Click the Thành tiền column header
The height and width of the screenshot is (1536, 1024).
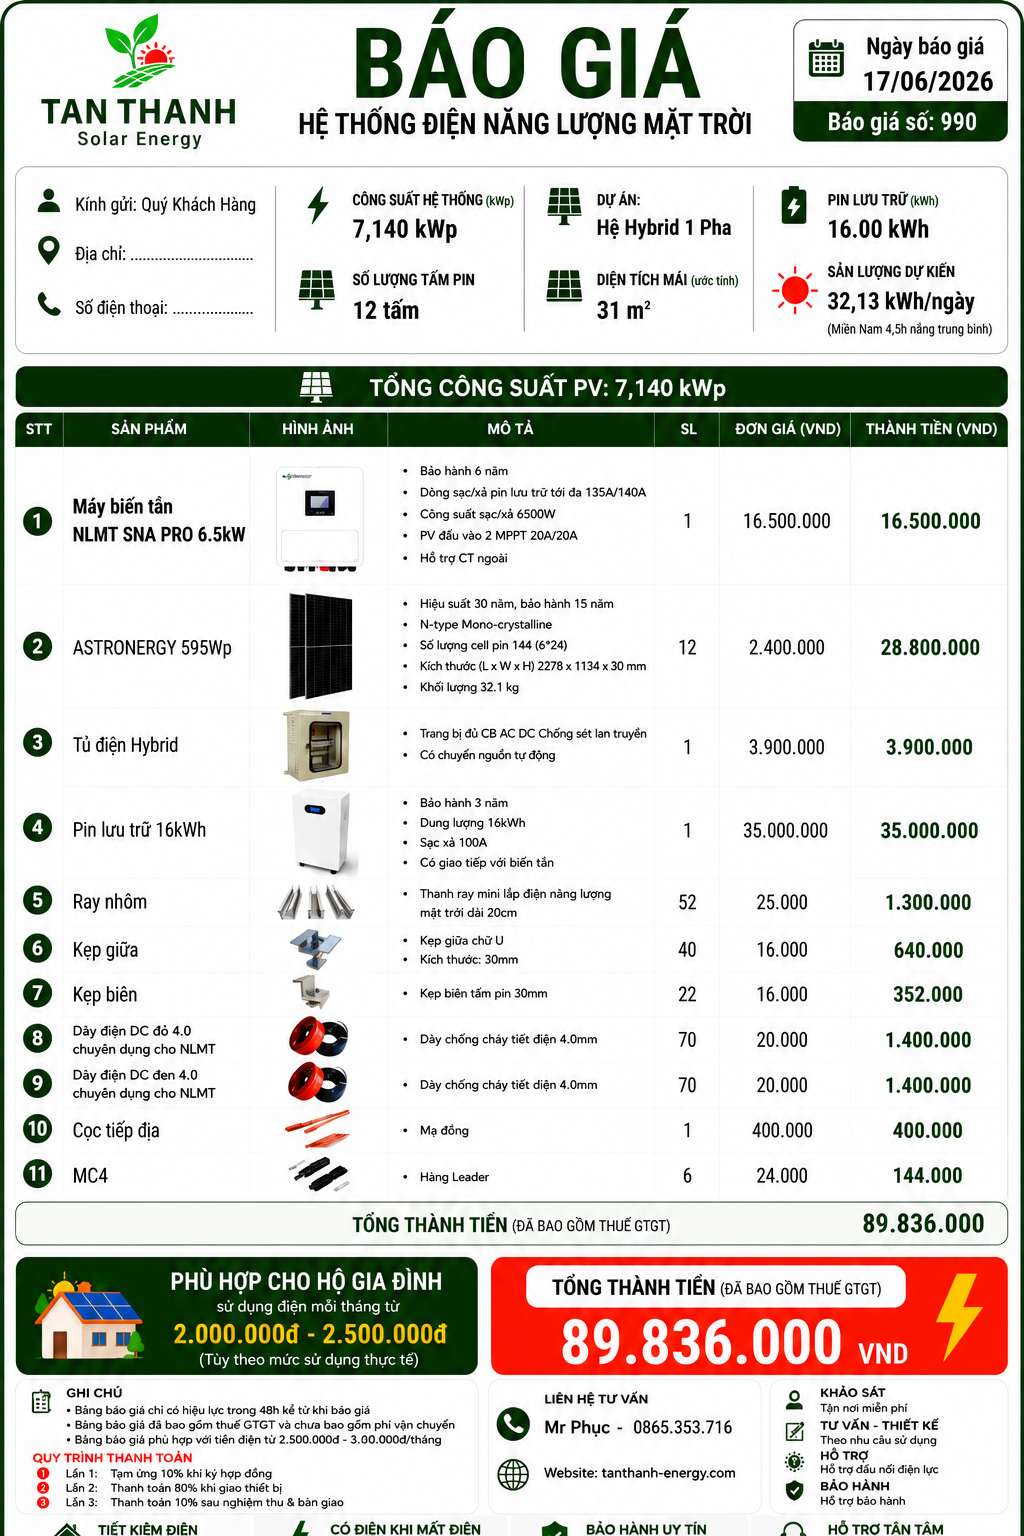click(931, 429)
